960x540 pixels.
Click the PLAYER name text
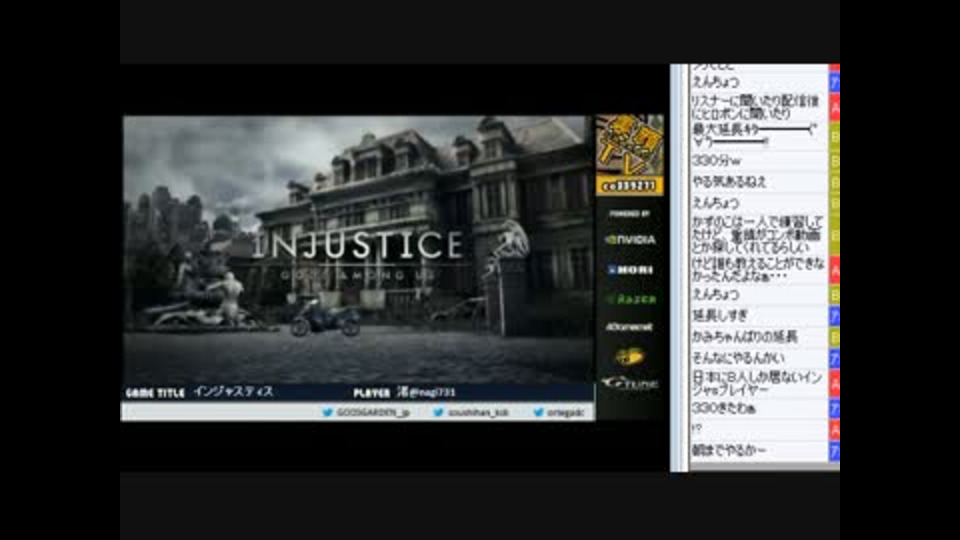click(x=426, y=392)
